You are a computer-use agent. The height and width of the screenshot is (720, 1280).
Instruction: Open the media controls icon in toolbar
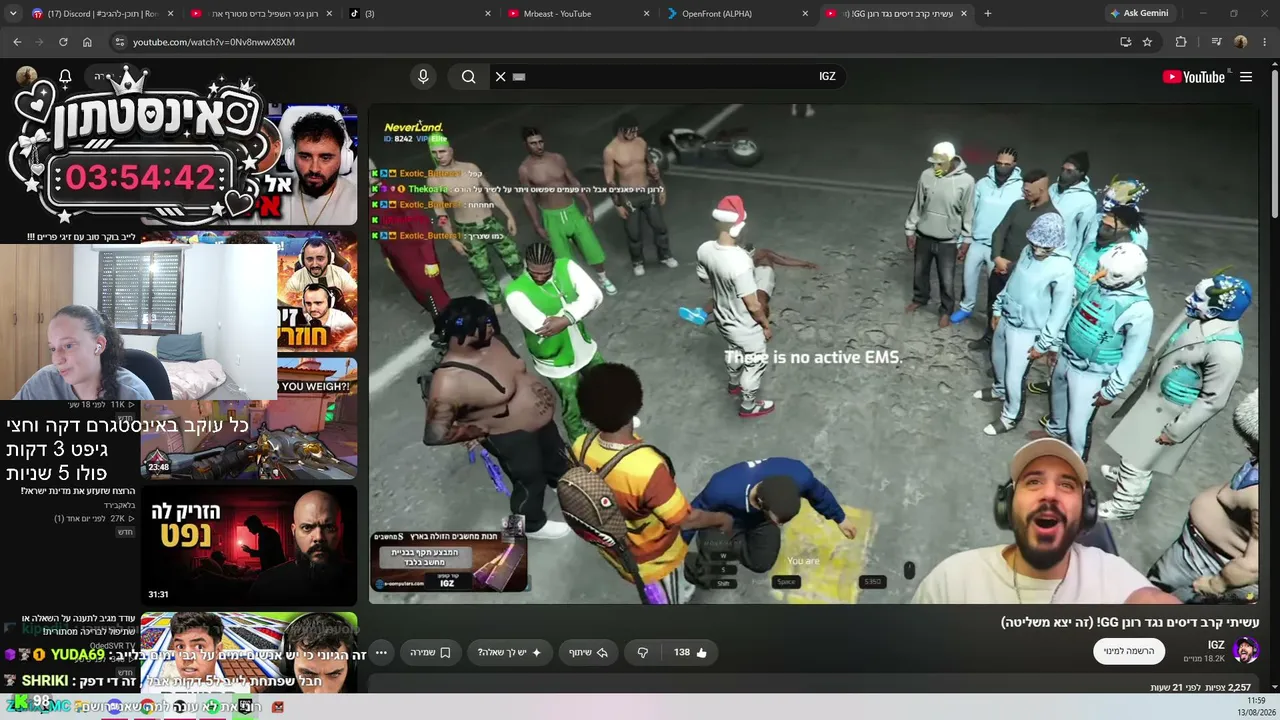(1216, 42)
